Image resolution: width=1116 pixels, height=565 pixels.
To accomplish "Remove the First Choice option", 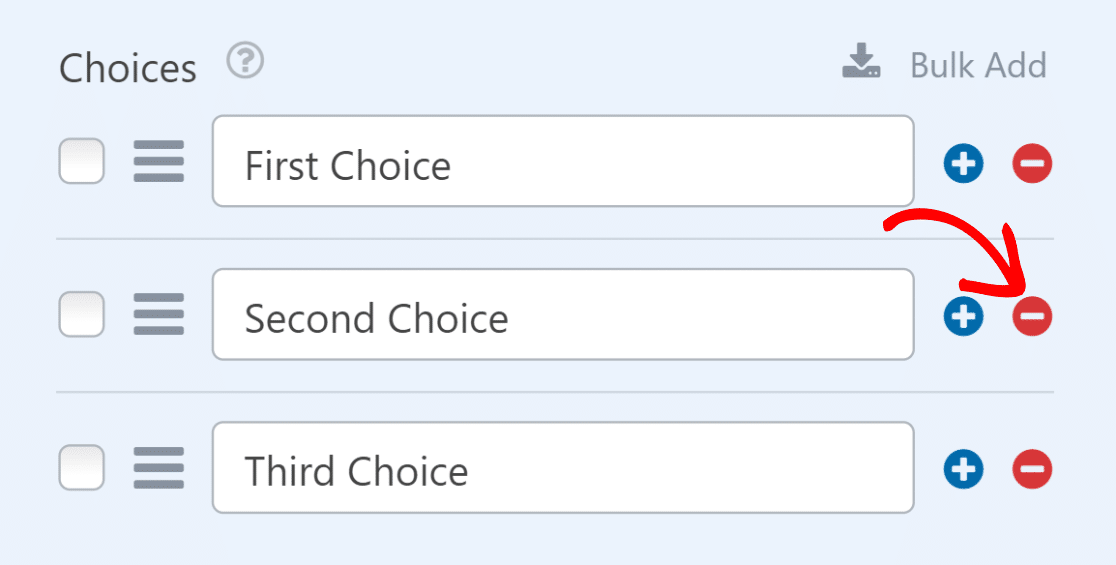I will coord(1032,164).
